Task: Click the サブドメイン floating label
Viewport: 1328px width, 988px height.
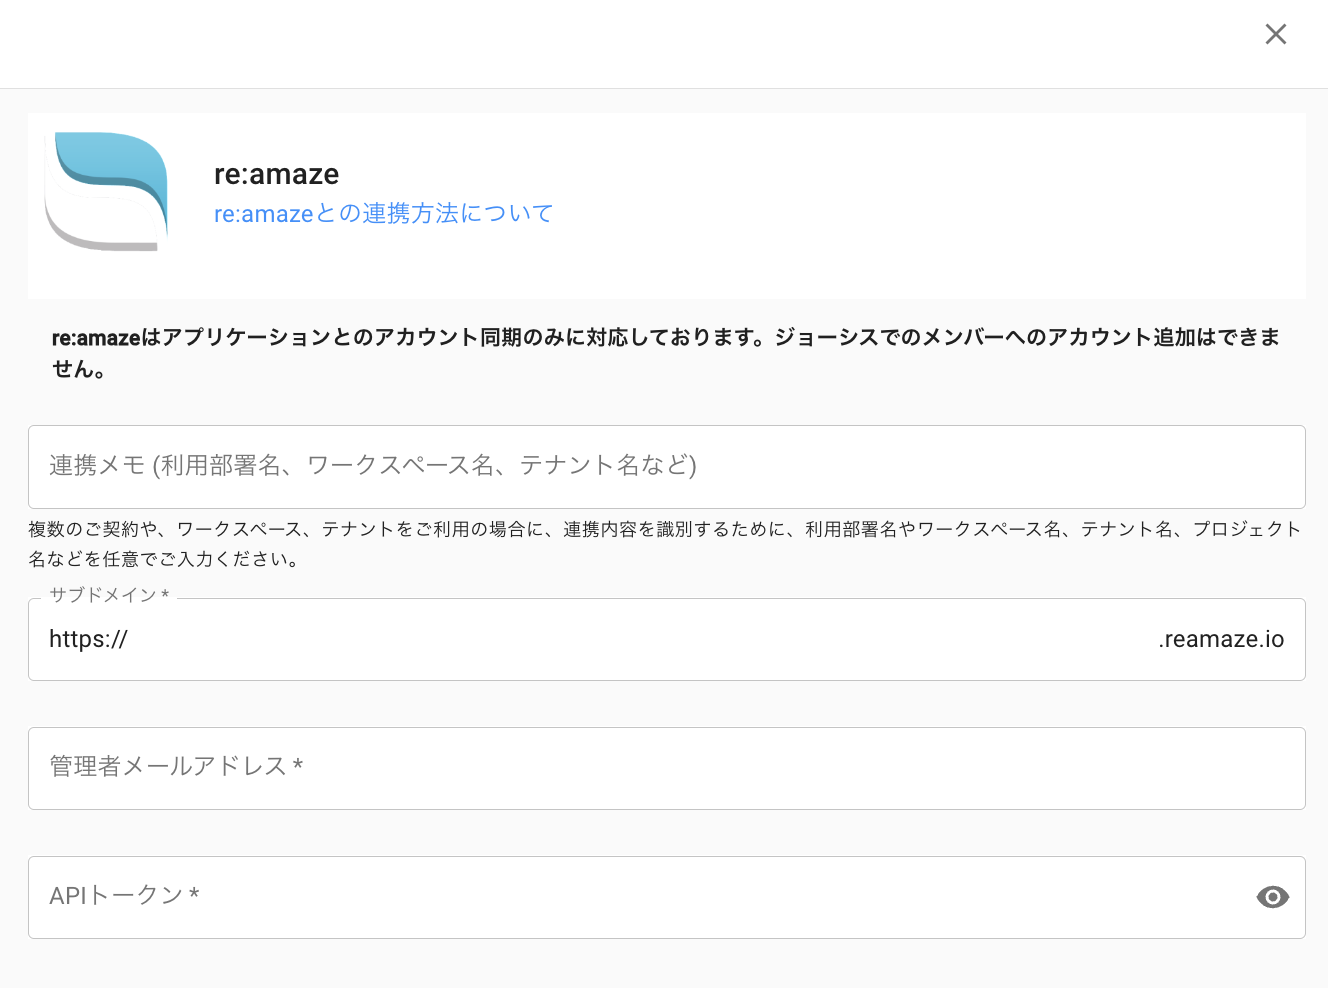Action: point(109,595)
